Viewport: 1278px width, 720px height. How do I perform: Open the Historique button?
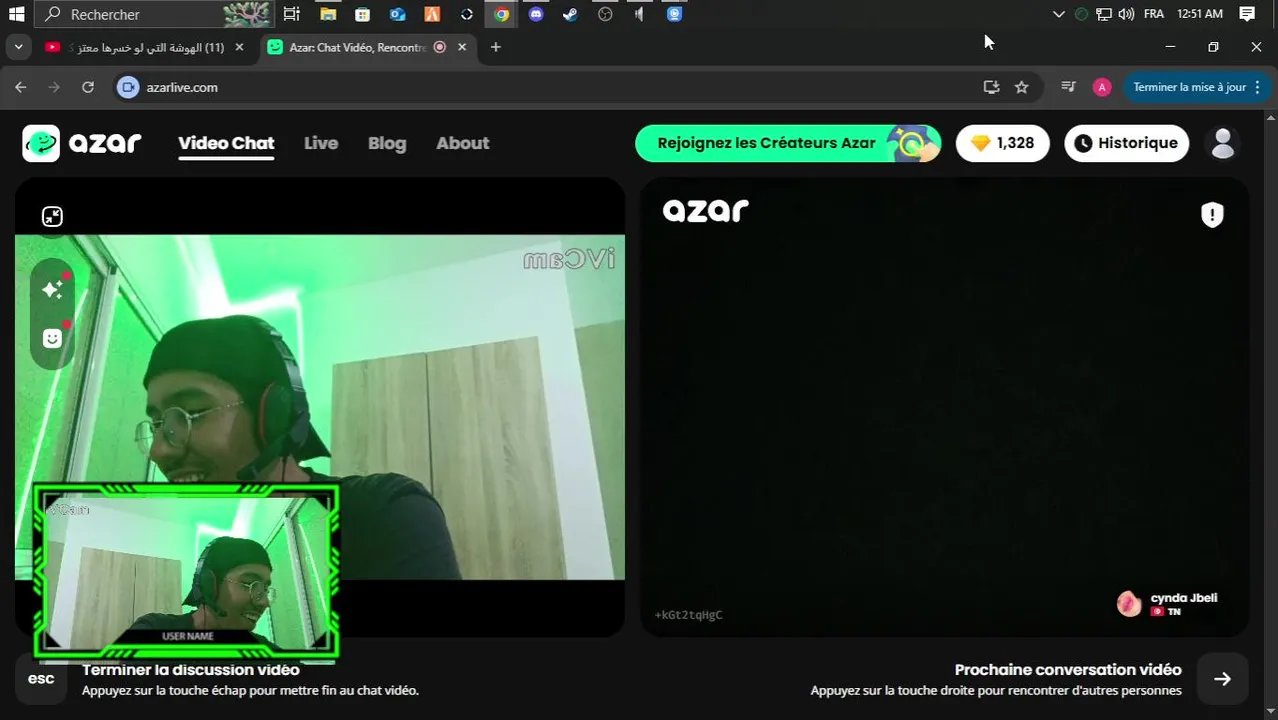point(1126,143)
